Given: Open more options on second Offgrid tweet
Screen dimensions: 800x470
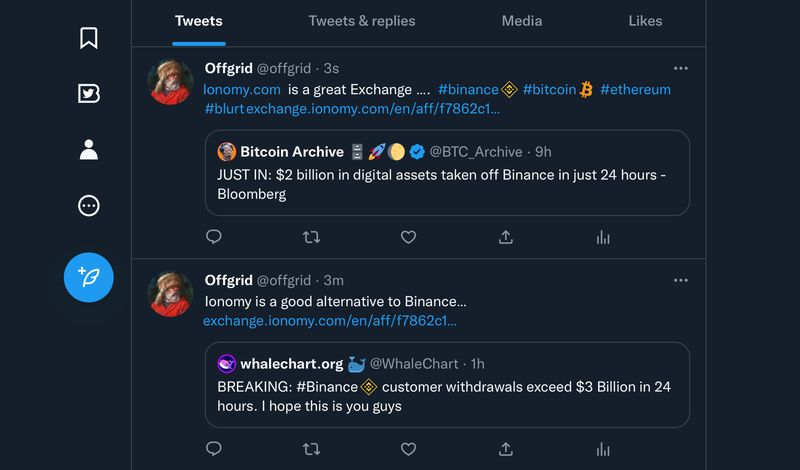Looking at the screenshot, I should [681, 280].
